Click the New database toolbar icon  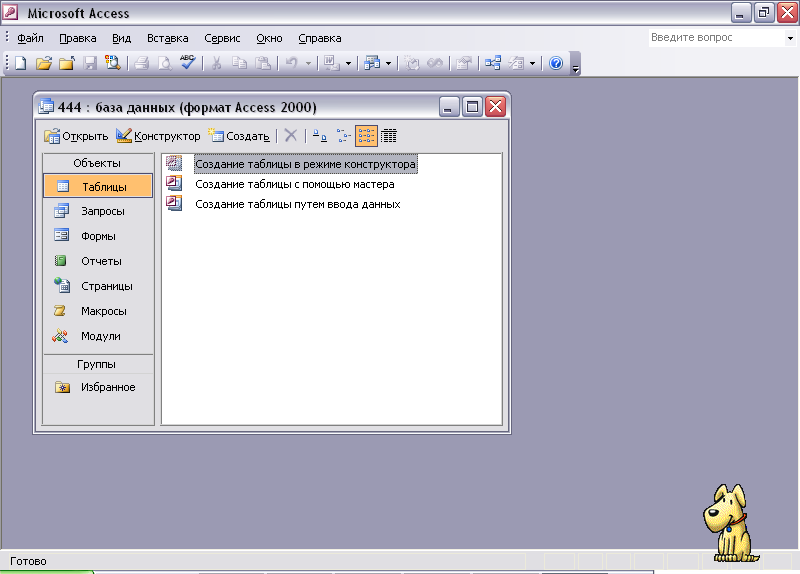coord(21,63)
